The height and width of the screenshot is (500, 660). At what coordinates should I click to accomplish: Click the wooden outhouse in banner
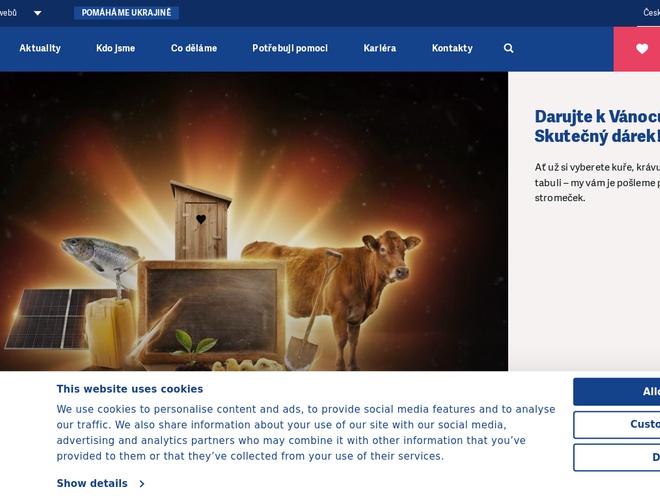coord(200,220)
